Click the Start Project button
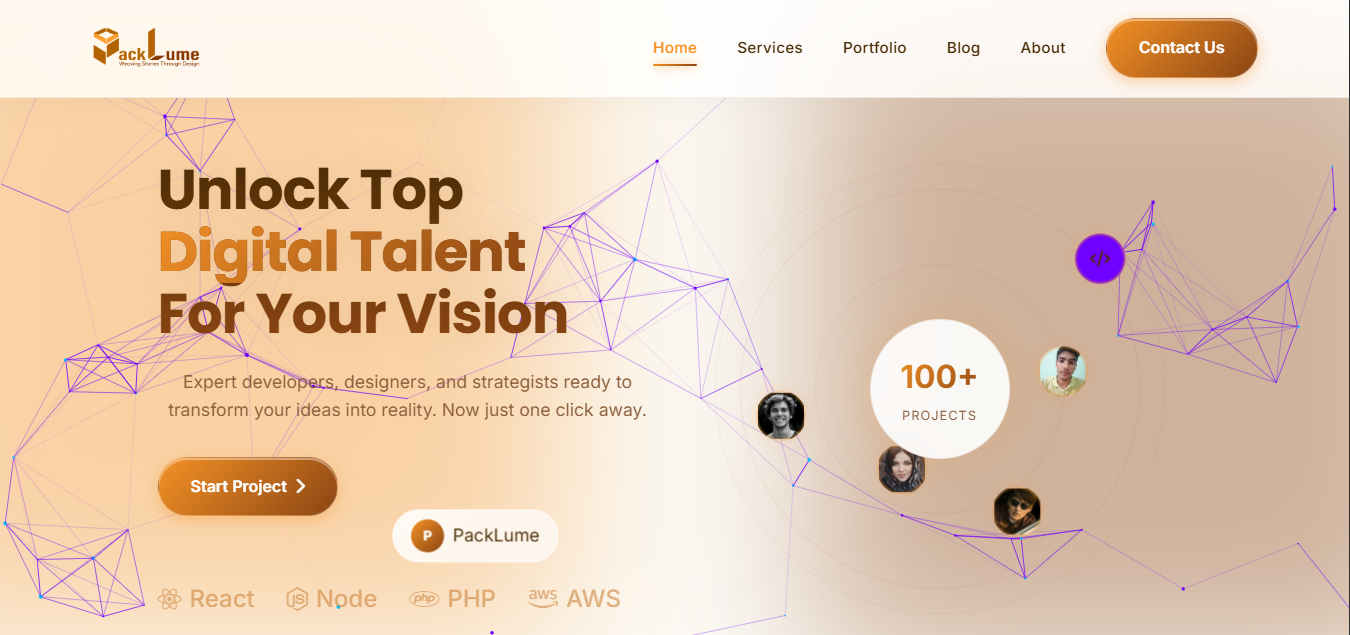The width and height of the screenshot is (1350, 635). pyautogui.click(x=248, y=487)
